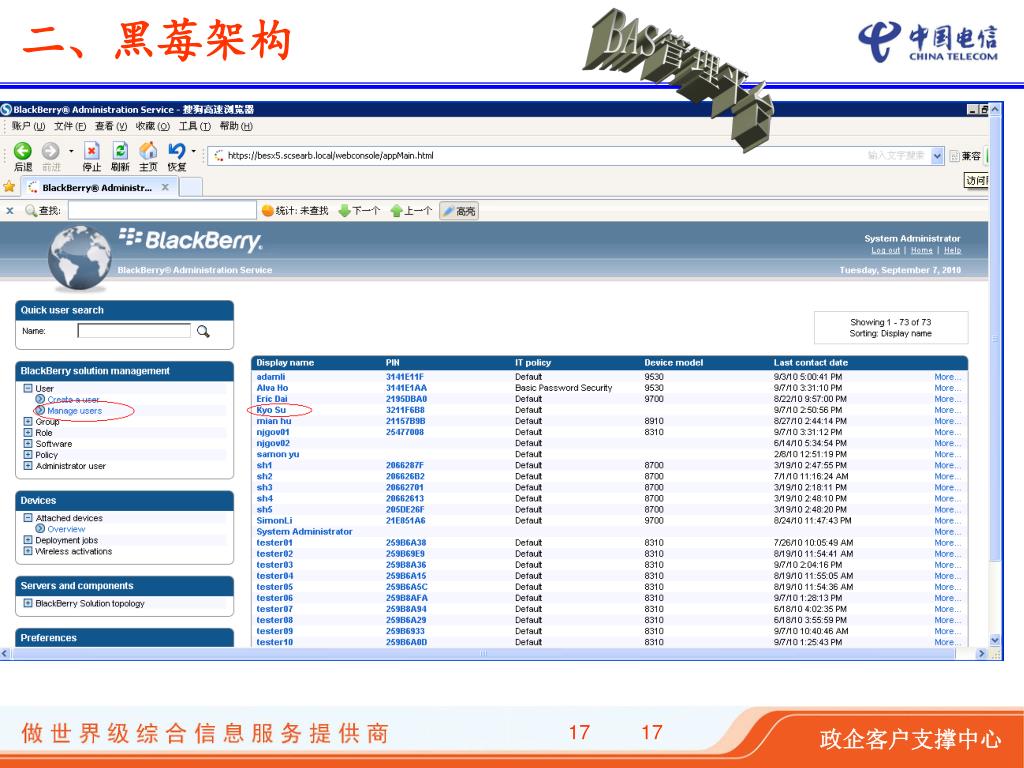Sort by Display name column header
This screenshot has height=768, width=1024.
pos(285,362)
